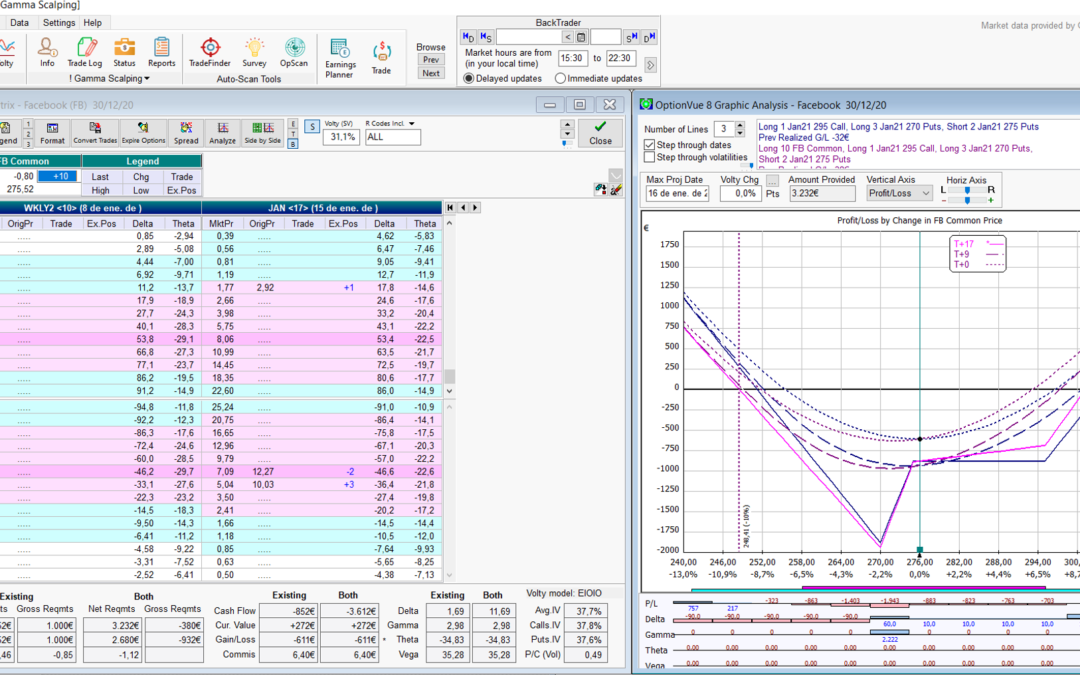The width and height of the screenshot is (1080, 675).
Task: Click the Close checkmark button
Action: [600, 133]
